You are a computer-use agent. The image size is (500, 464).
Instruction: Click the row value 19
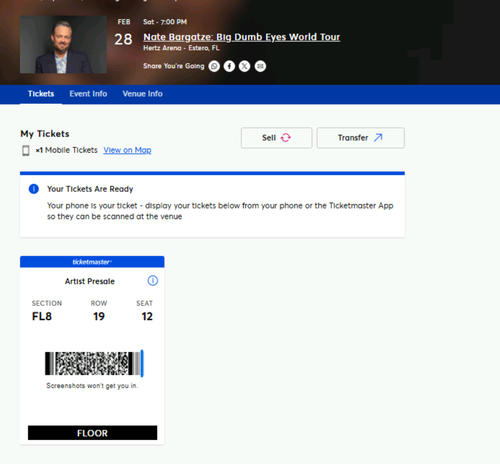click(99, 316)
